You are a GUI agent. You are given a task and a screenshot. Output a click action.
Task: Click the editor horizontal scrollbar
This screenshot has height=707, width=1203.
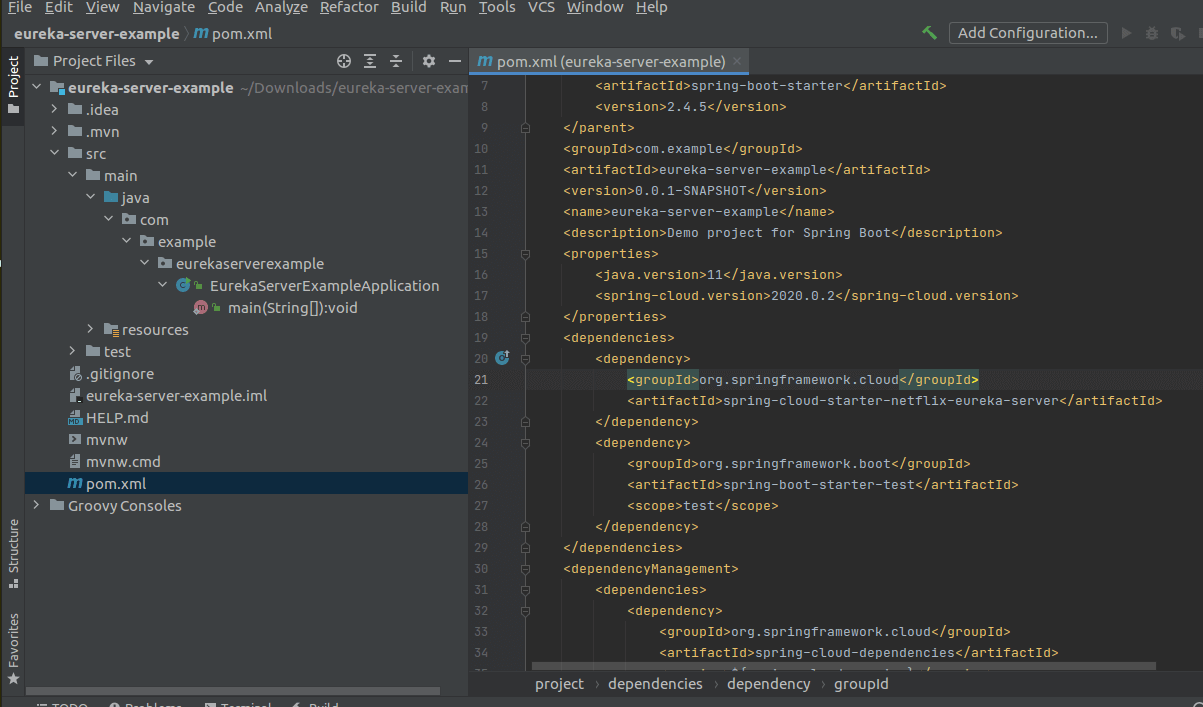click(x=843, y=665)
